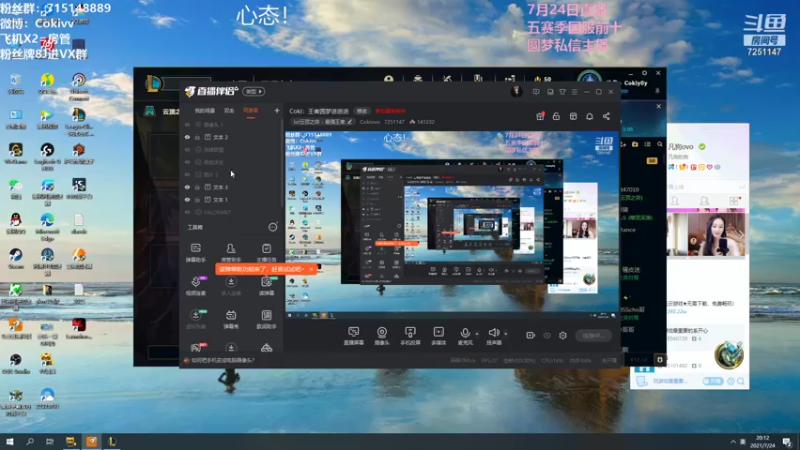
Task: Select the highlighted orange scene tab
Action: click(251, 111)
